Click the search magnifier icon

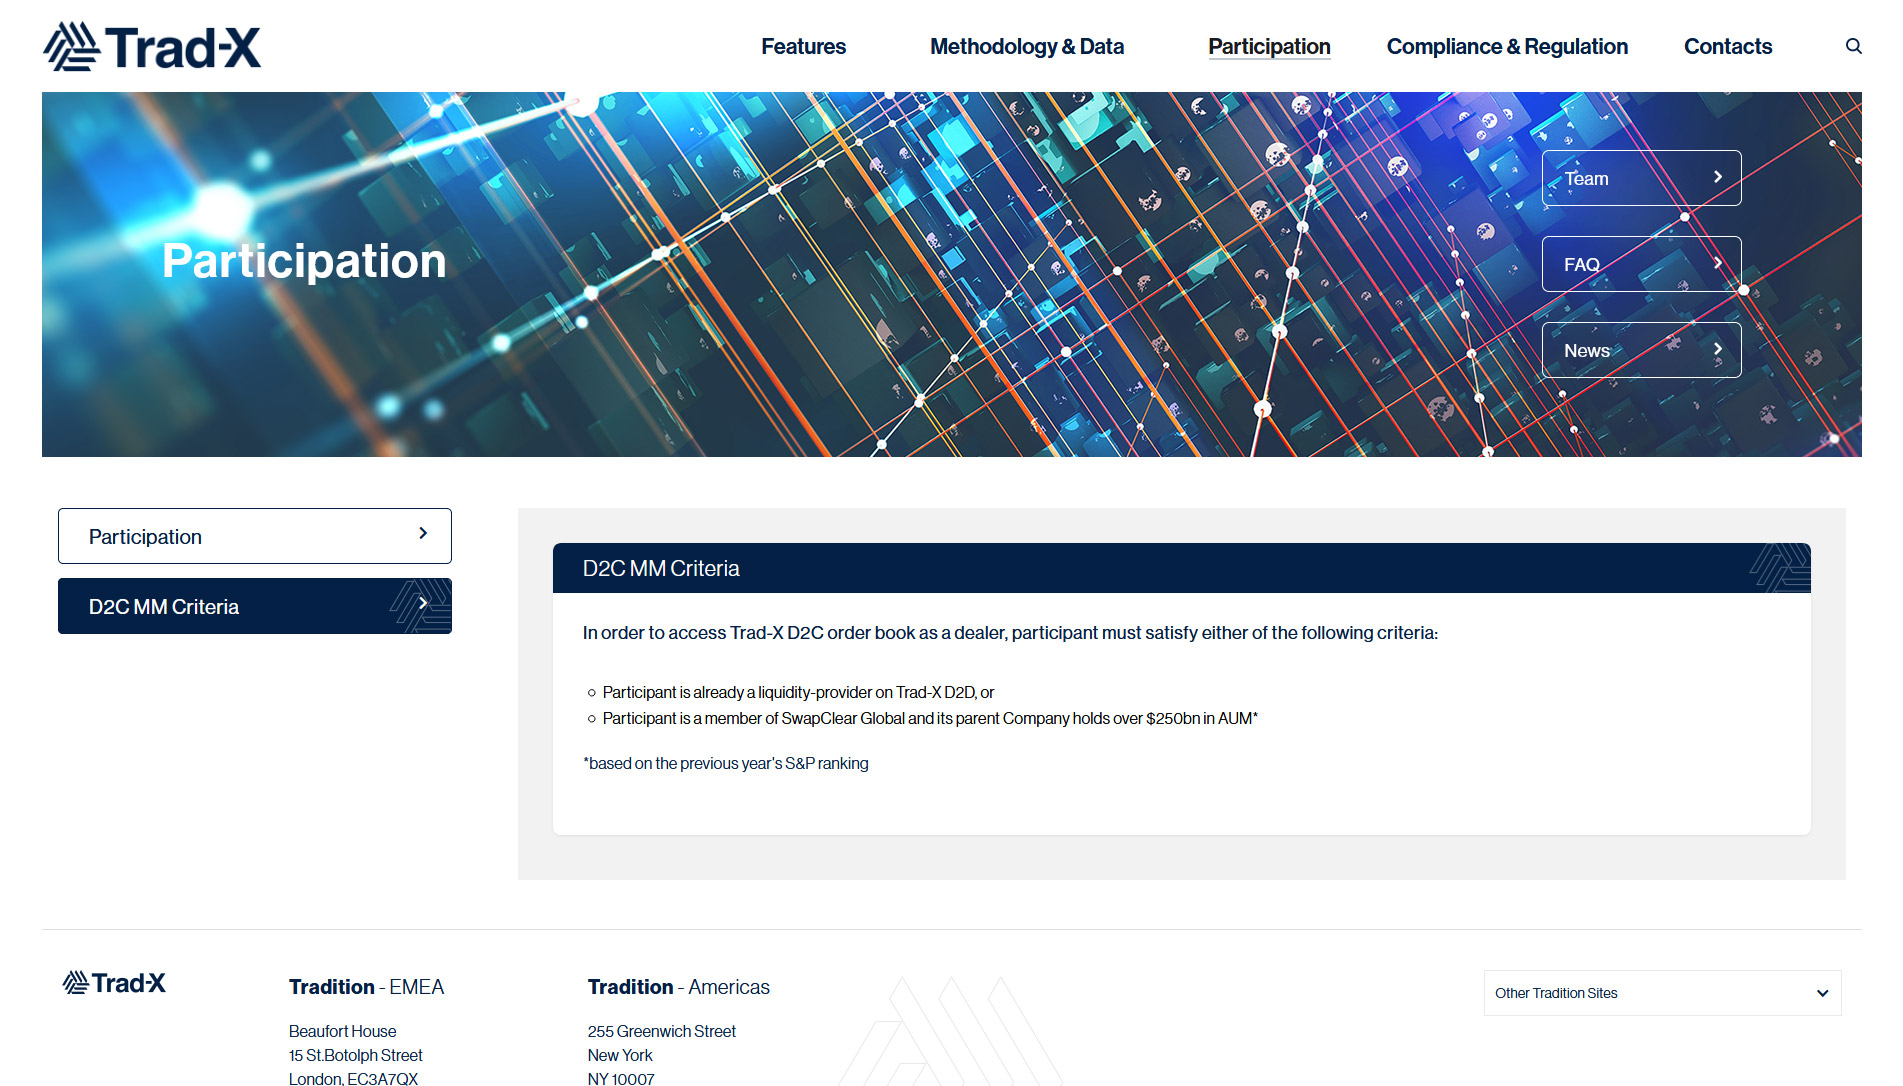tap(1853, 46)
